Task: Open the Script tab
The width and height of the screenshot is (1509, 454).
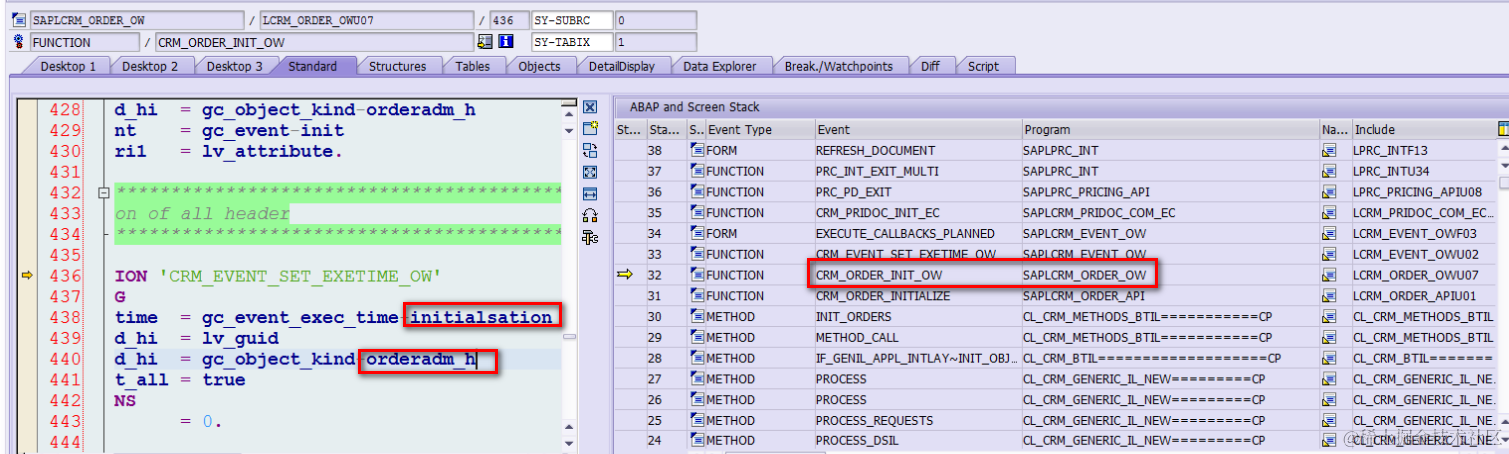Action: click(x=983, y=66)
